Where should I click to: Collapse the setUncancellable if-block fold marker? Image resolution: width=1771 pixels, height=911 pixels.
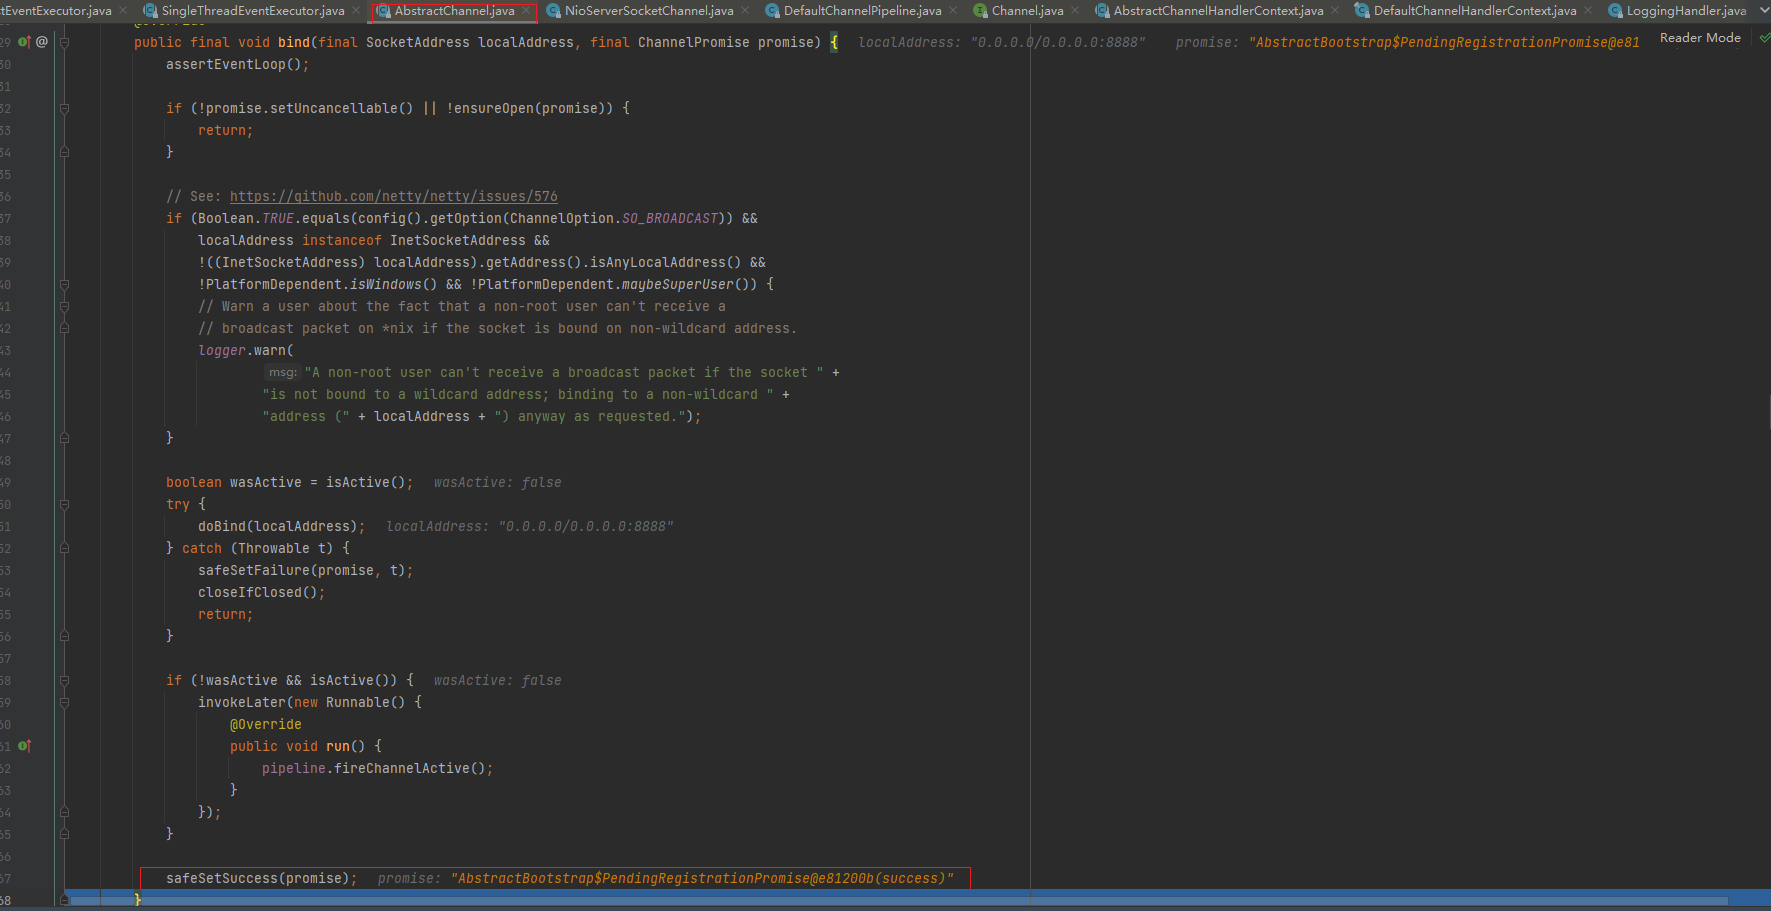coord(64,108)
